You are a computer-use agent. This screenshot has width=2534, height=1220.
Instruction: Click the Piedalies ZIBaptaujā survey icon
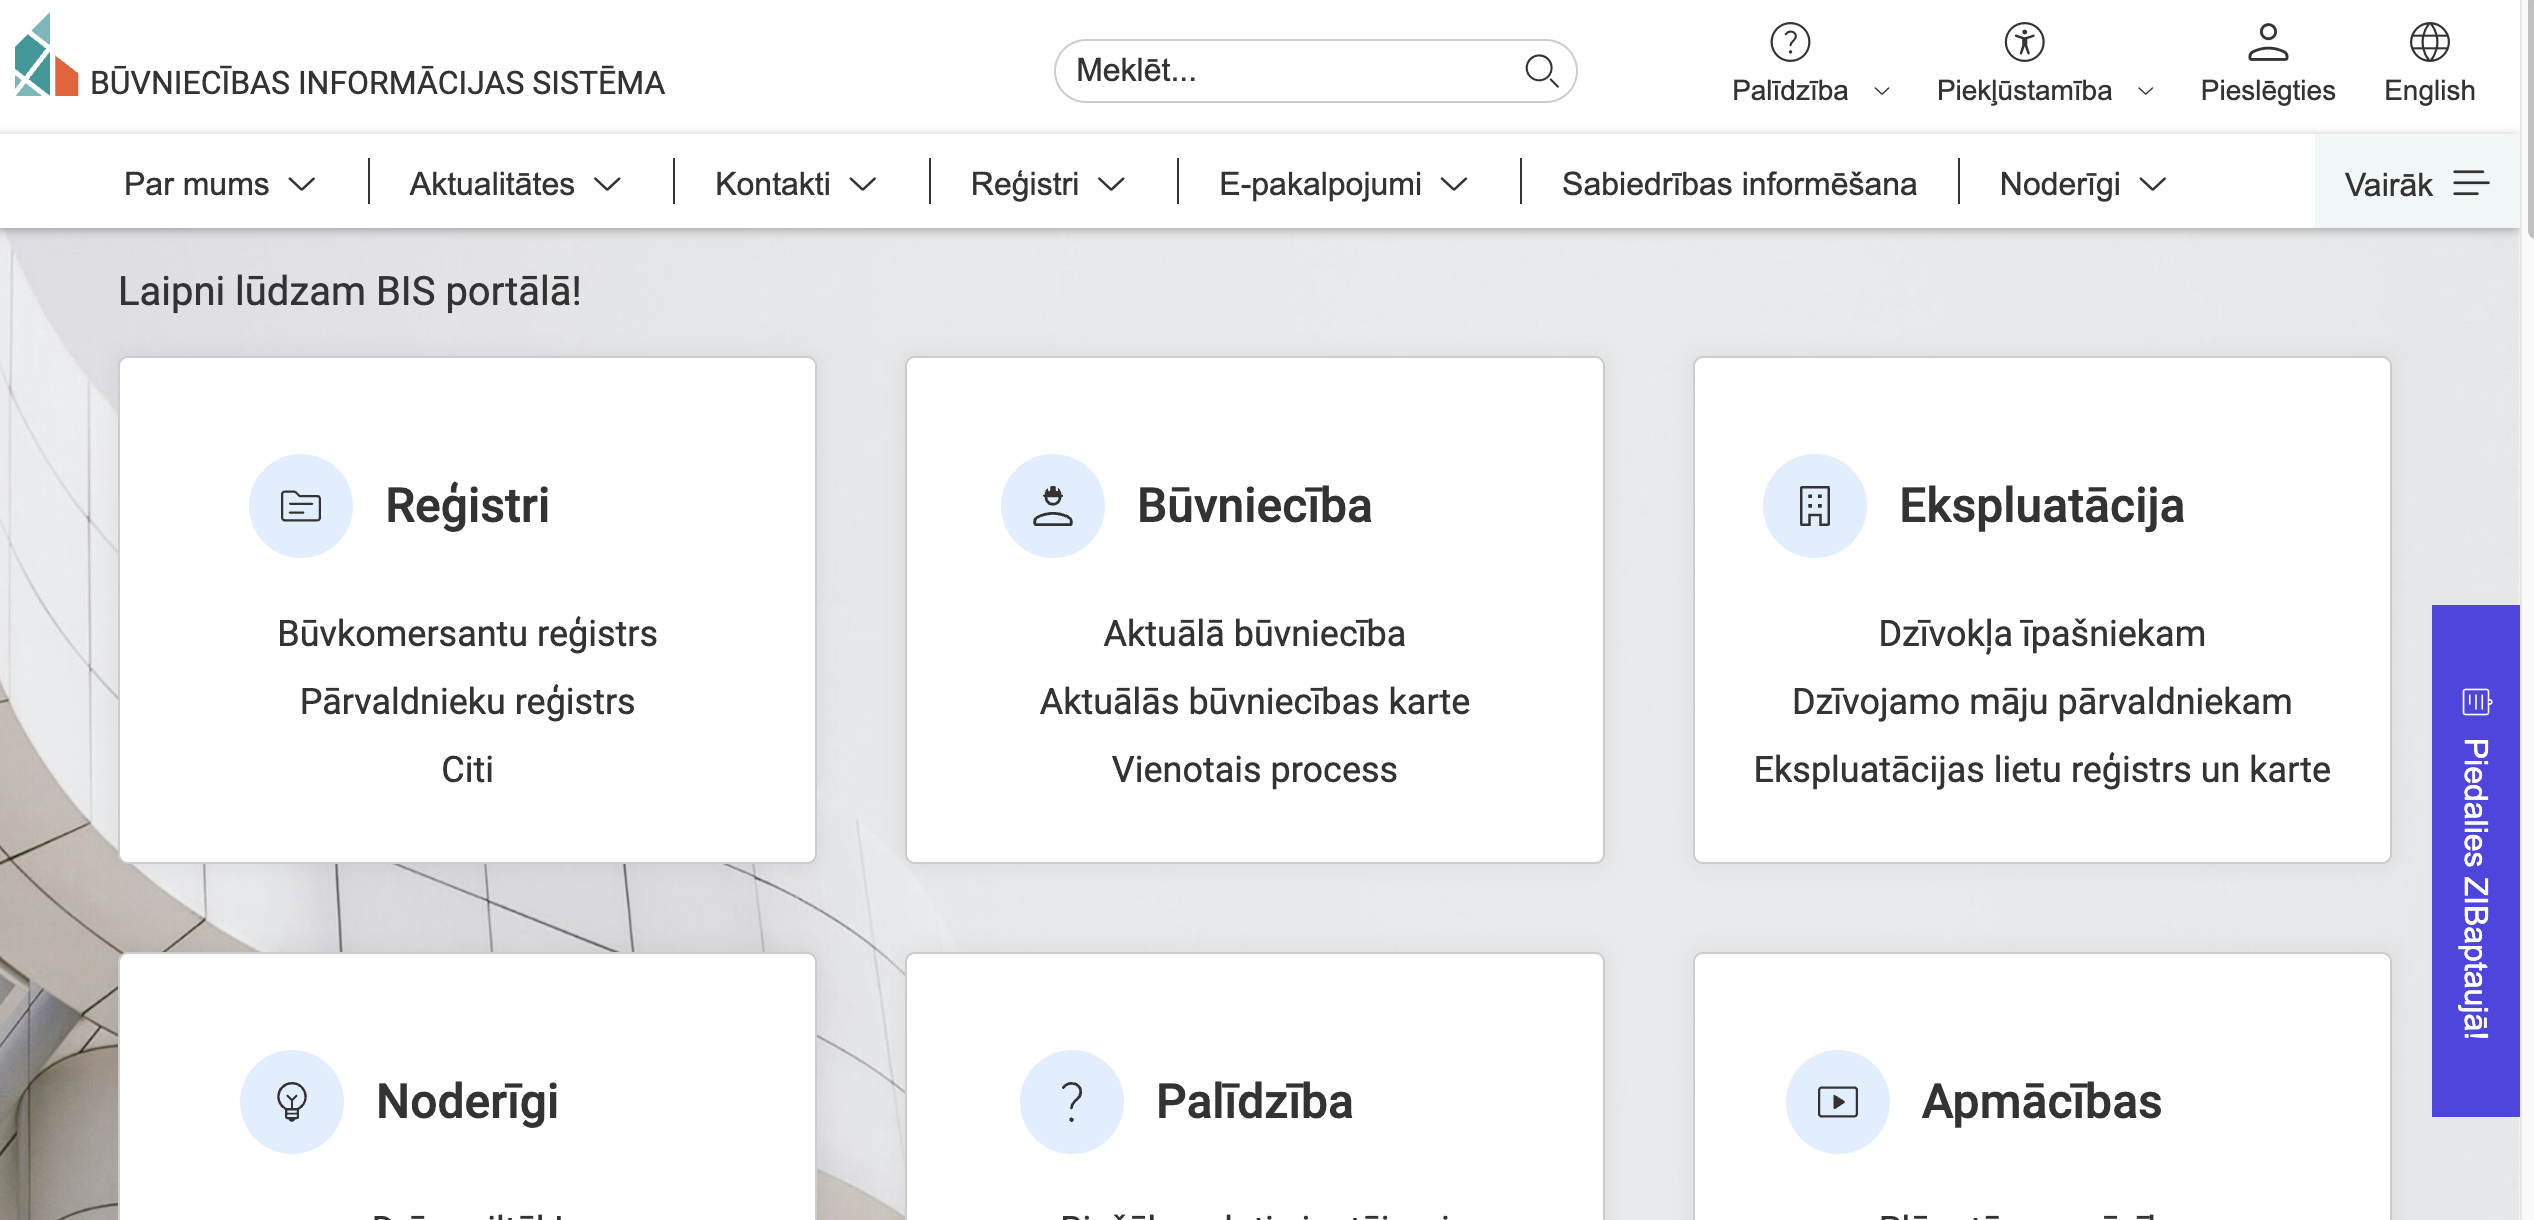tap(2476, 701)
